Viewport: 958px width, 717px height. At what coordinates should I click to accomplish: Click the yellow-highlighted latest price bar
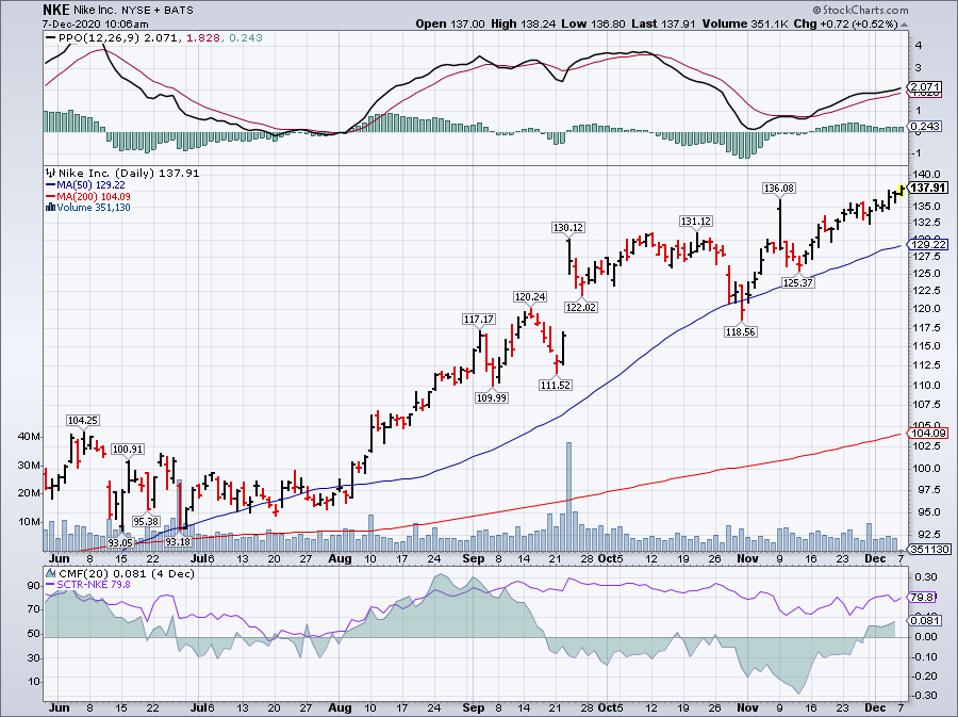[x=902, y=190]
